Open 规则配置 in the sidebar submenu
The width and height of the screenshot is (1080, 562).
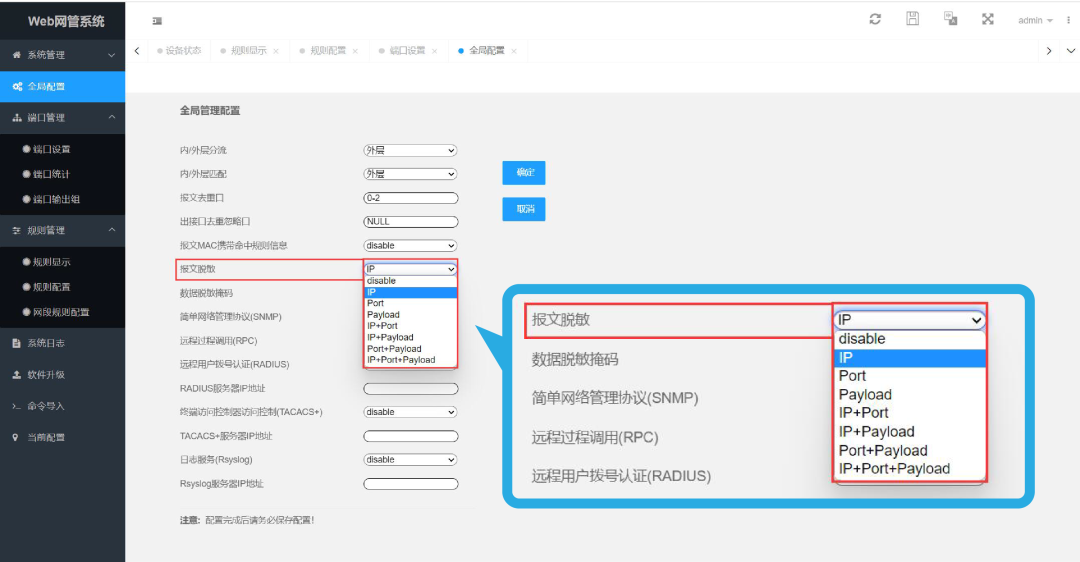tap(52, 287)
